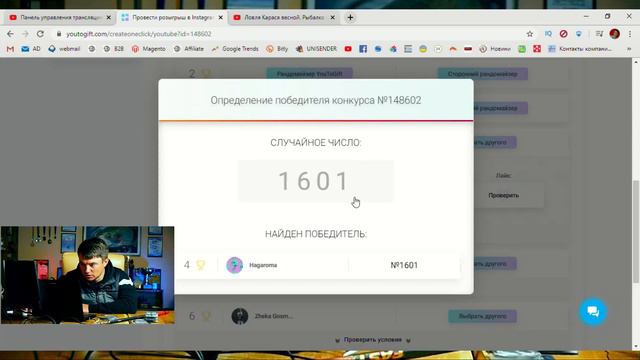Open the blue shield extension icon
640x360 pixels.
[x=579, y=34]
